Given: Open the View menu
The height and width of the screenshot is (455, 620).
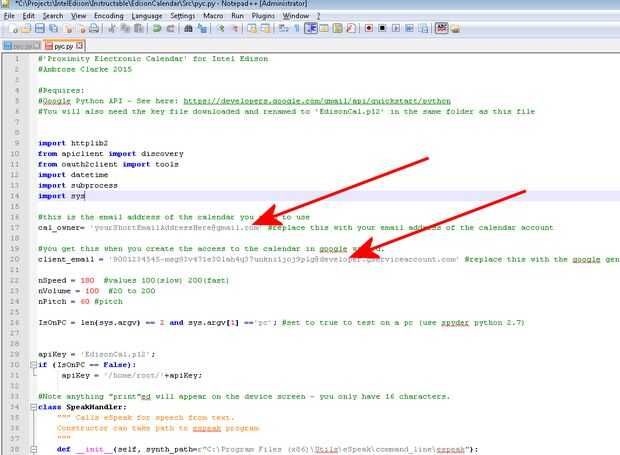Looking at the screenshot, I should tap(78, 16).
